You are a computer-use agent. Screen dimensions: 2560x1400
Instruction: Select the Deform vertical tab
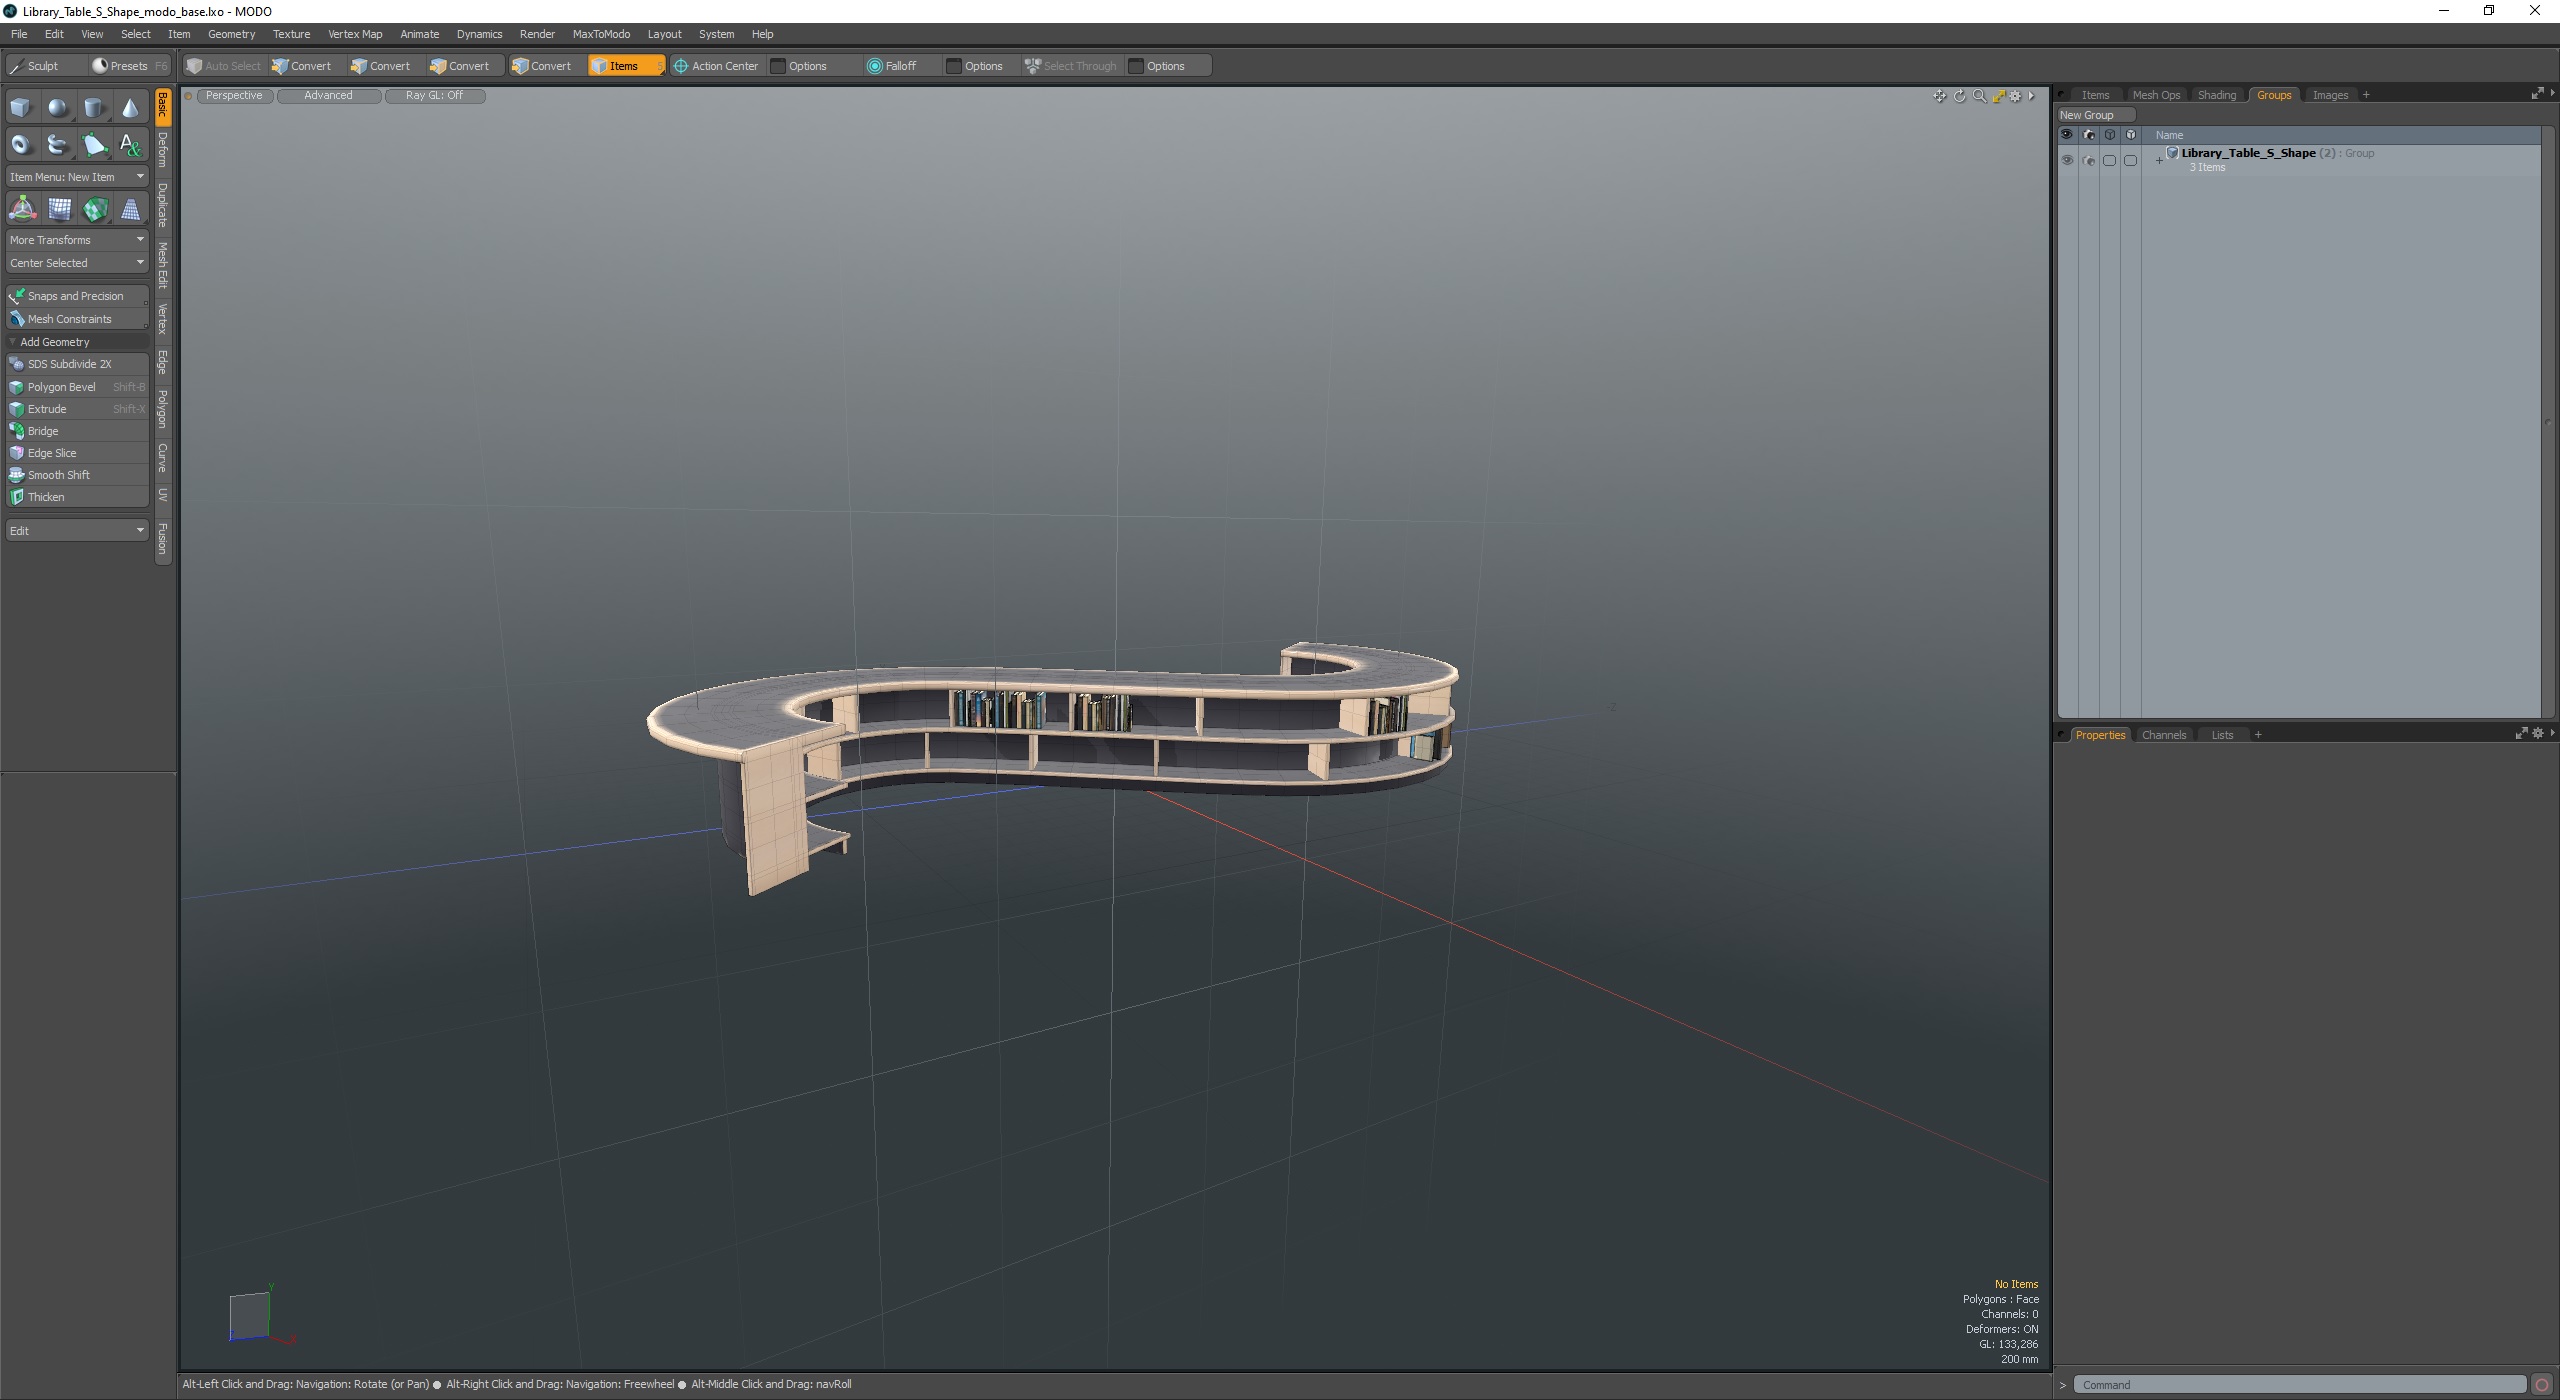[163, 150]
